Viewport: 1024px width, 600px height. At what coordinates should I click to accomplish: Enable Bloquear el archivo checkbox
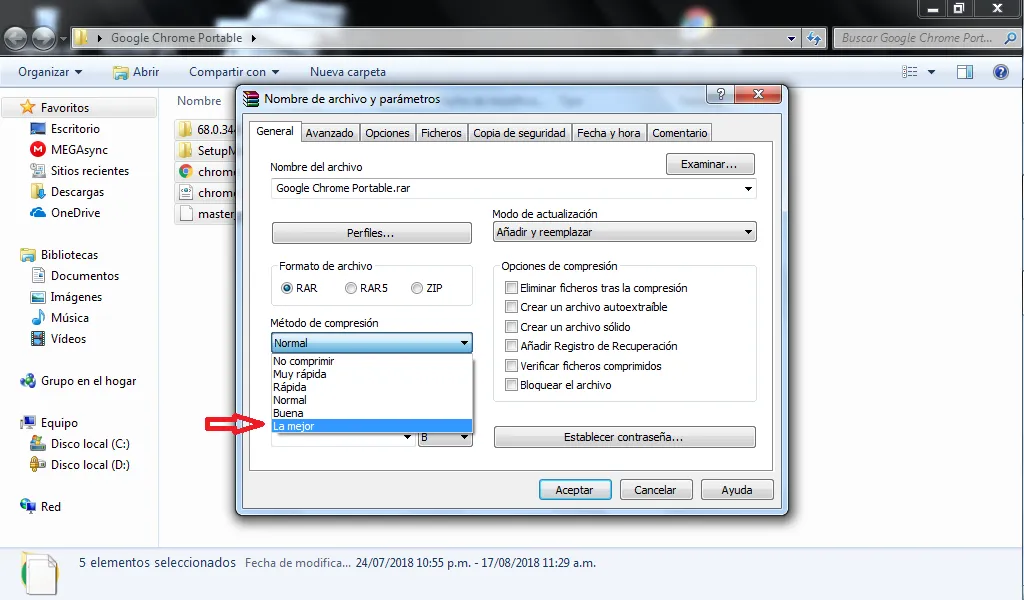coord(511,385)
